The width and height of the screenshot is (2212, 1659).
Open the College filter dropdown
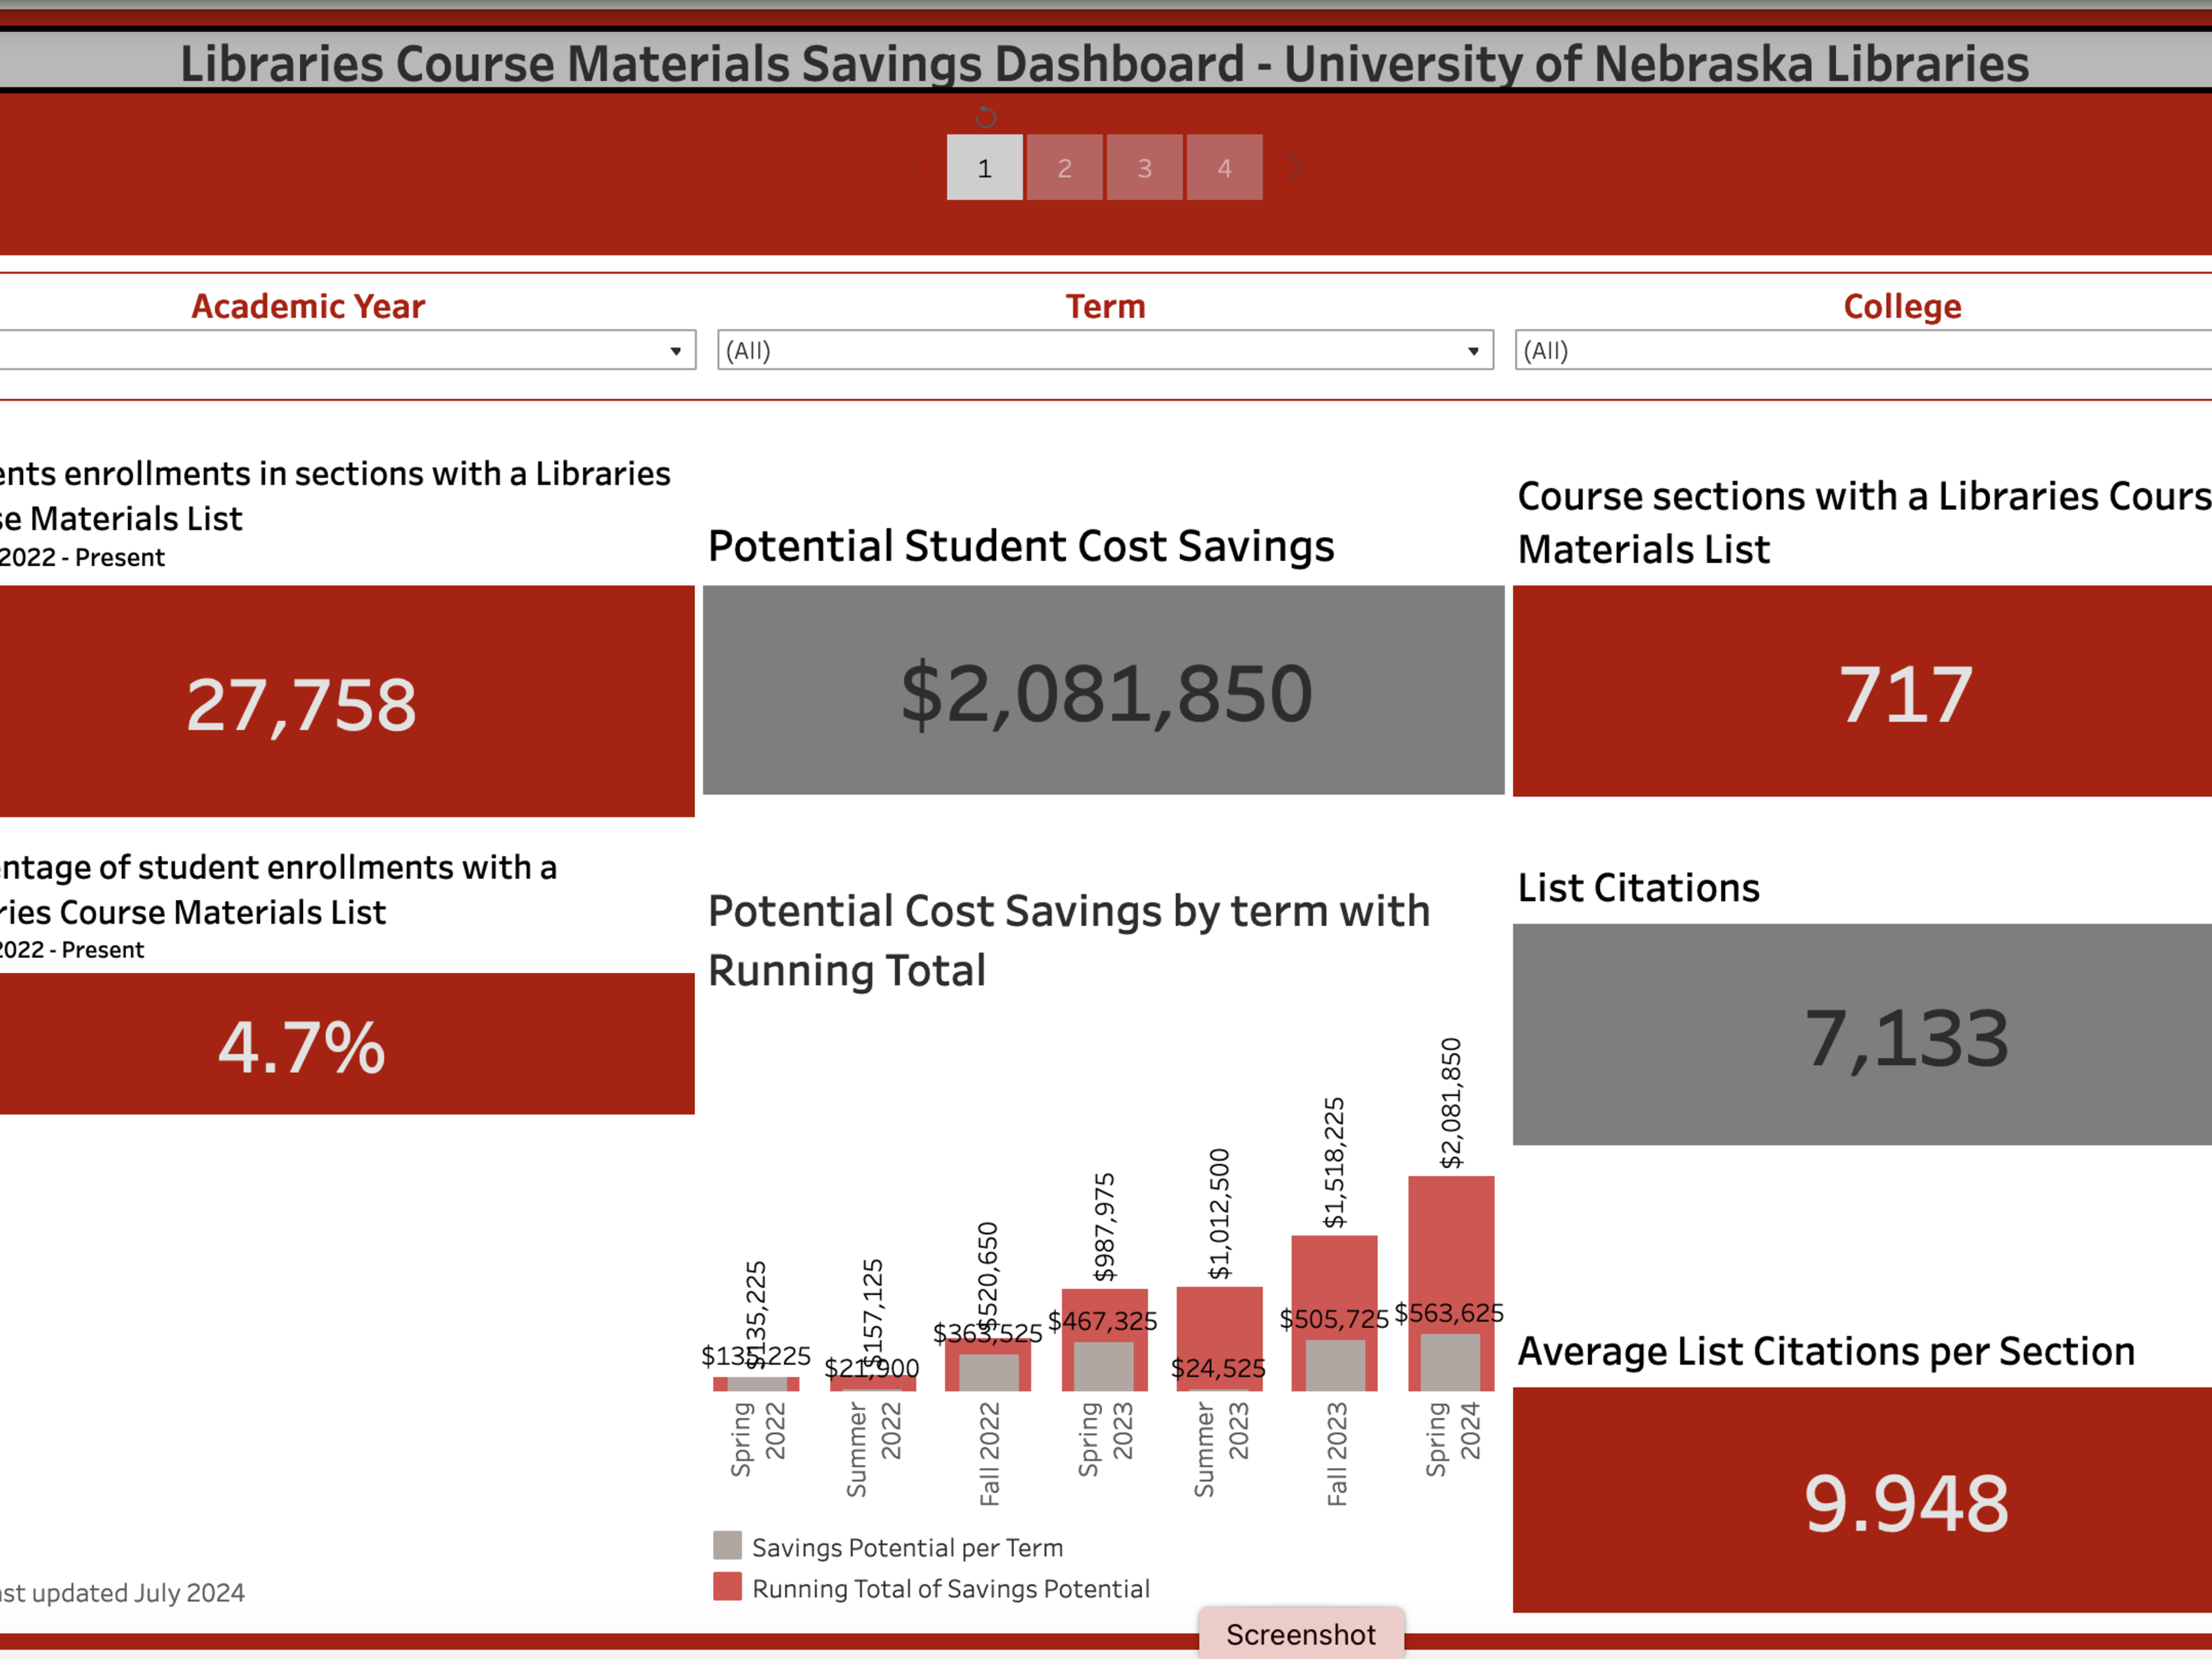point(1860,350)
